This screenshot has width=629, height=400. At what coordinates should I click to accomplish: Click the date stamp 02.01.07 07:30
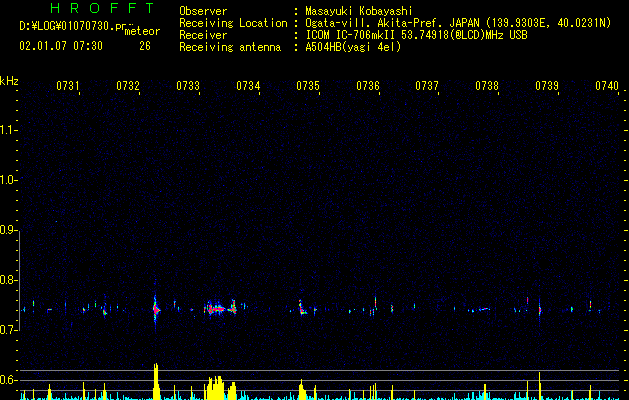(61, 46)
